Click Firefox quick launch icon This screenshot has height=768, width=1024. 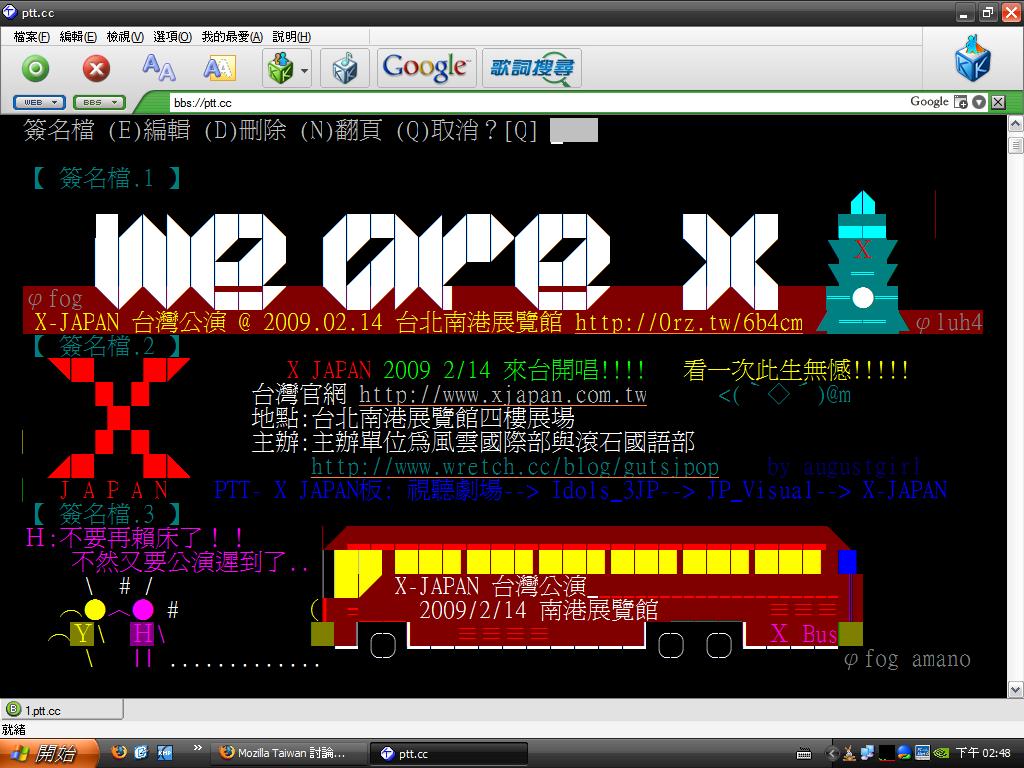tap(119, 752)
